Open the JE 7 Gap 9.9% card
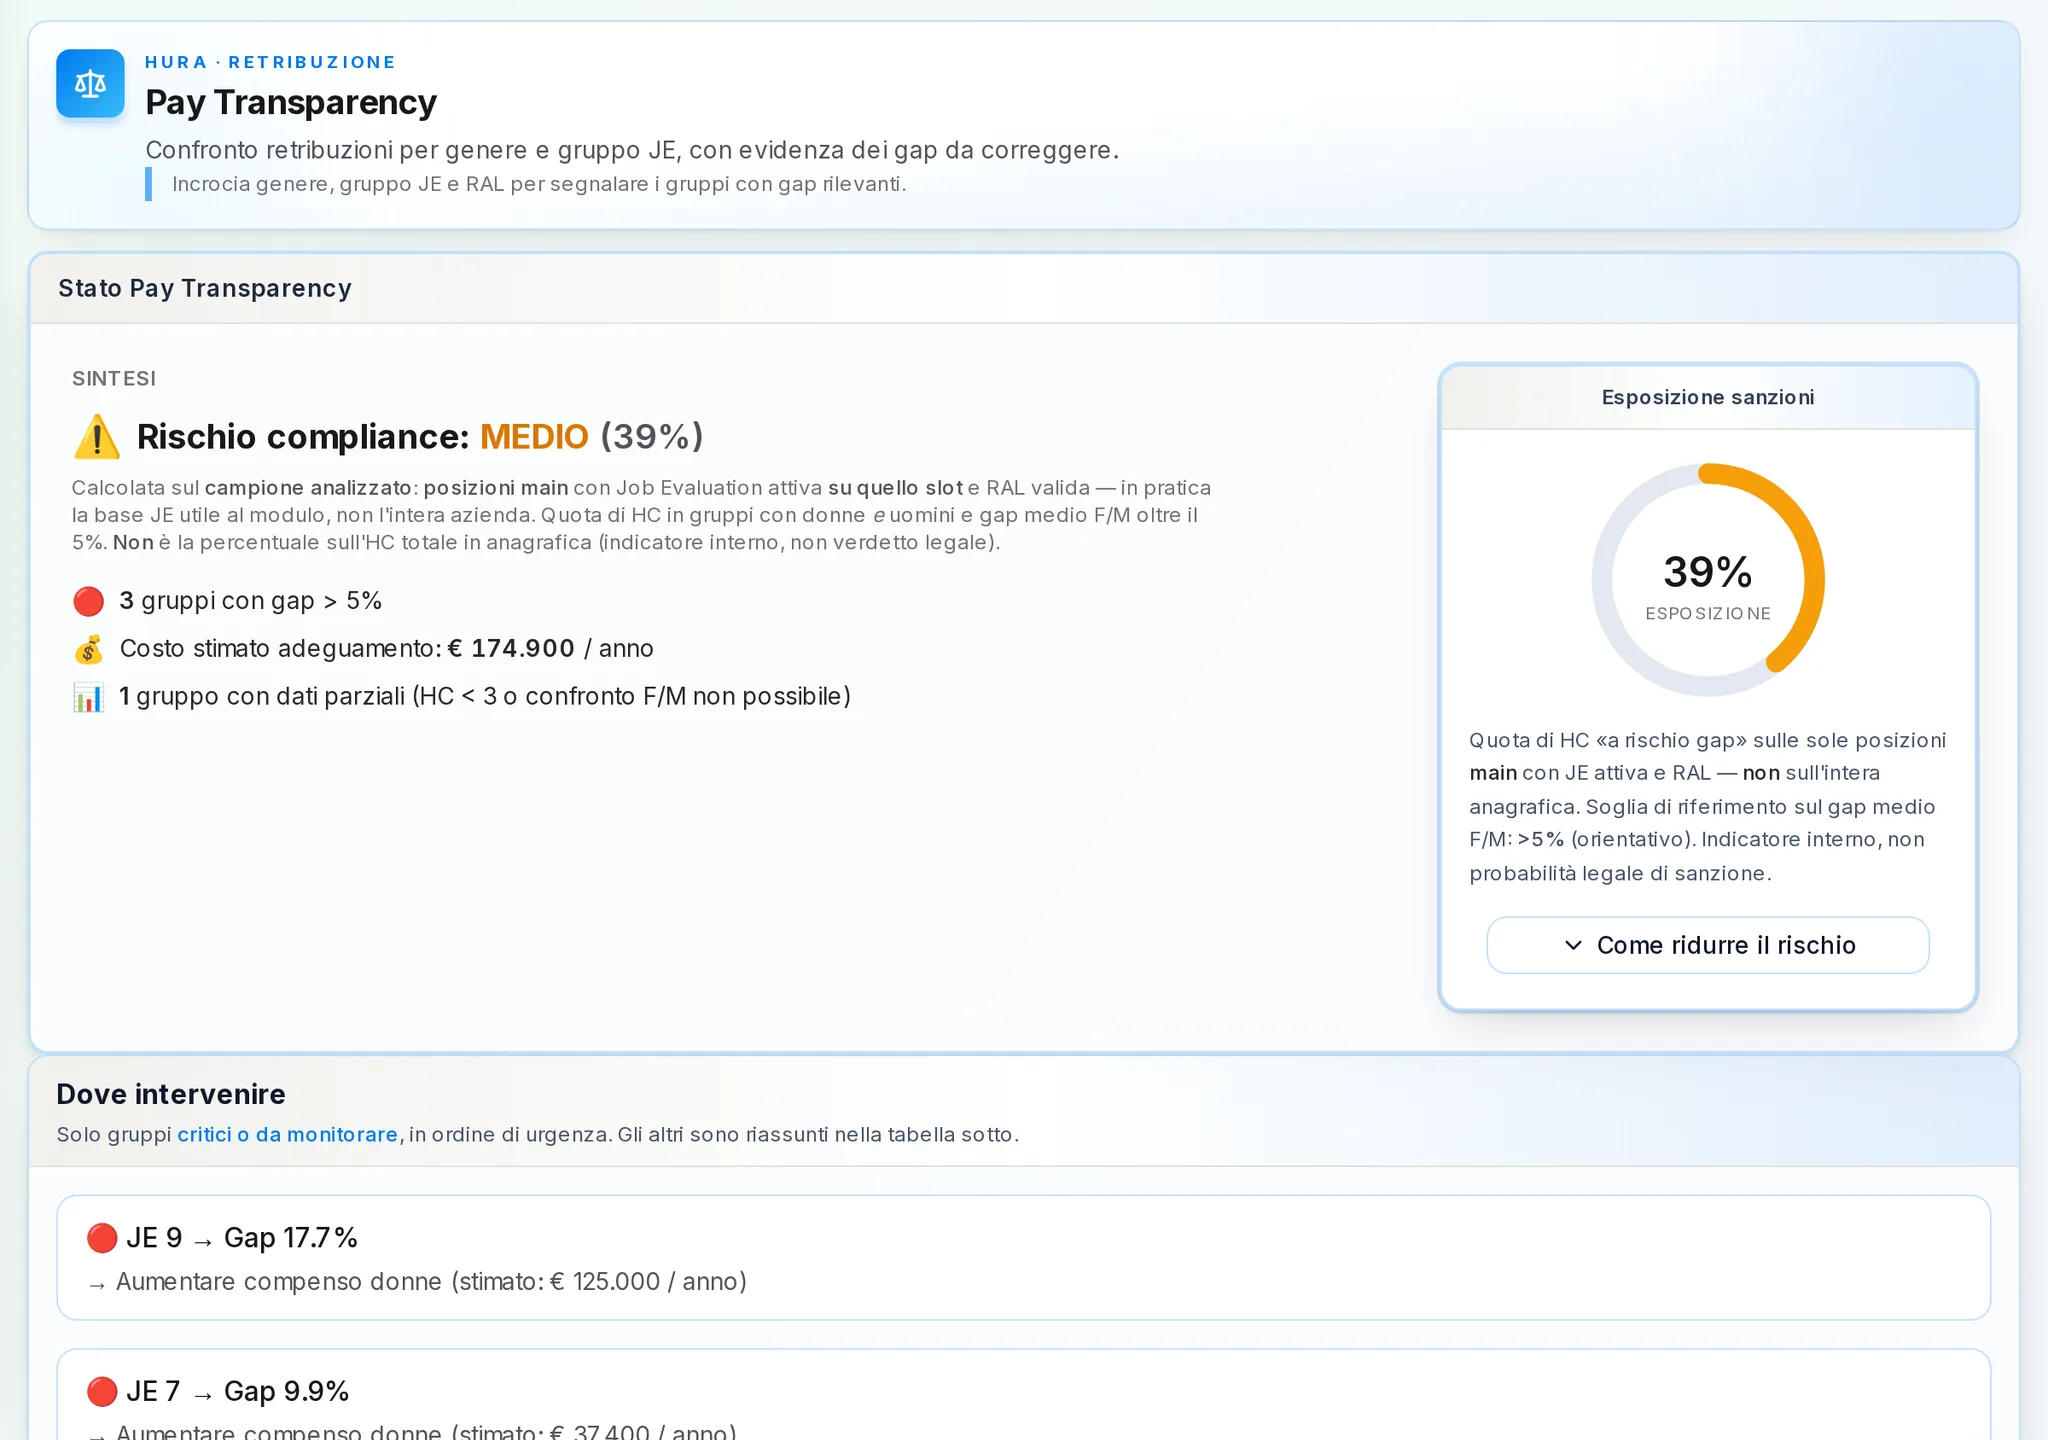This screenshot has height=1440, width=2048. click(1024, 1395)
